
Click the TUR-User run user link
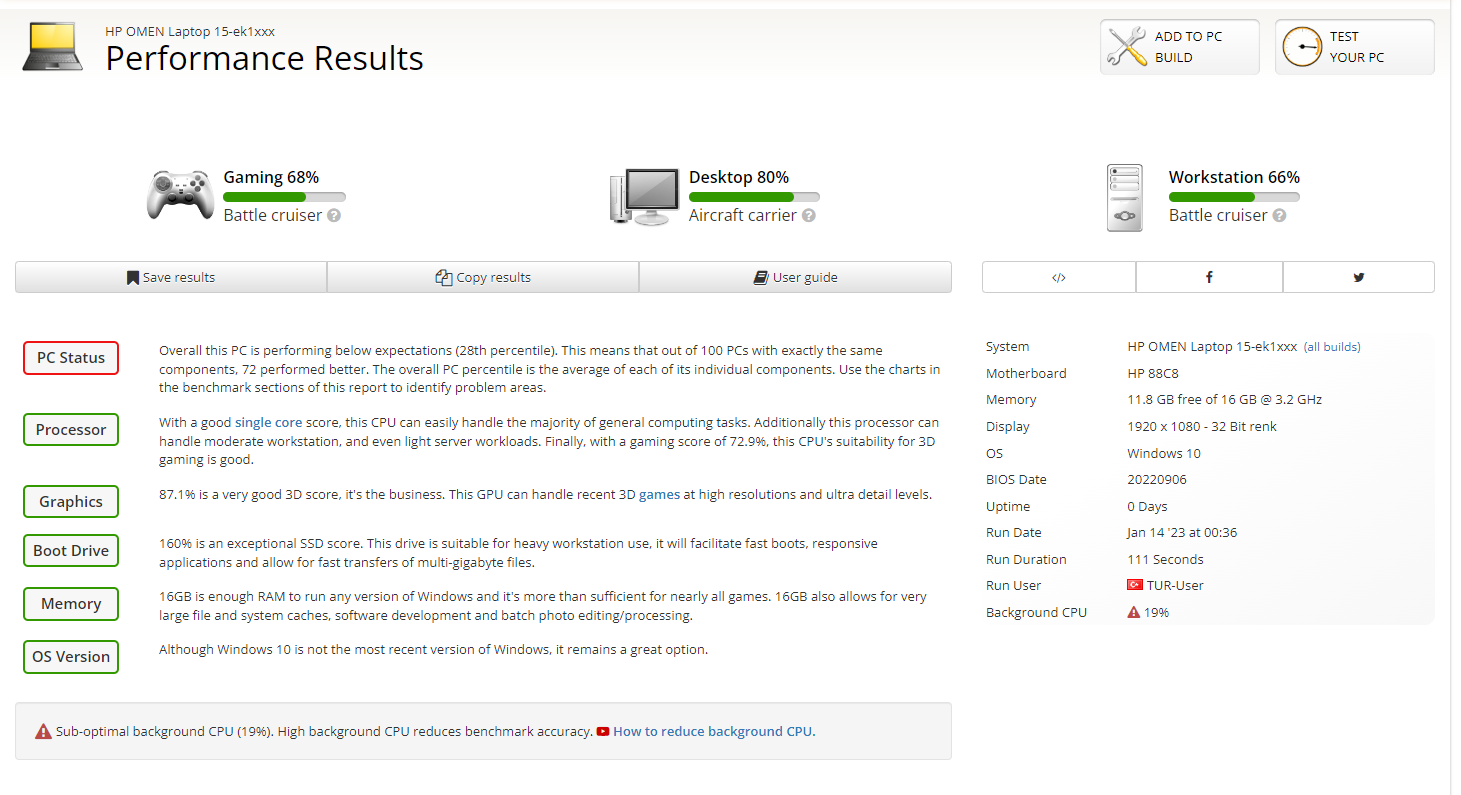pyautogui.click(x=1175, y=585)
